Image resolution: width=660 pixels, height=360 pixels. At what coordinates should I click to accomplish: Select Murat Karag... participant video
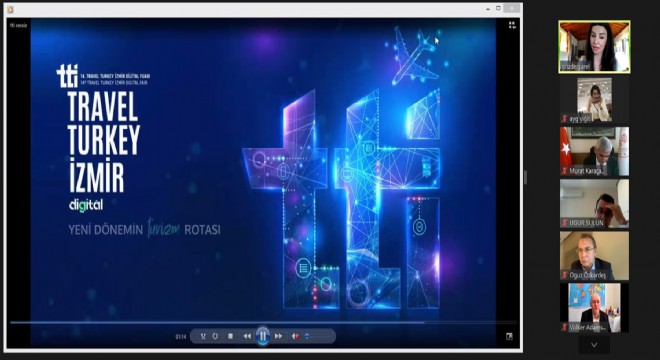click(x=594, y=151)
